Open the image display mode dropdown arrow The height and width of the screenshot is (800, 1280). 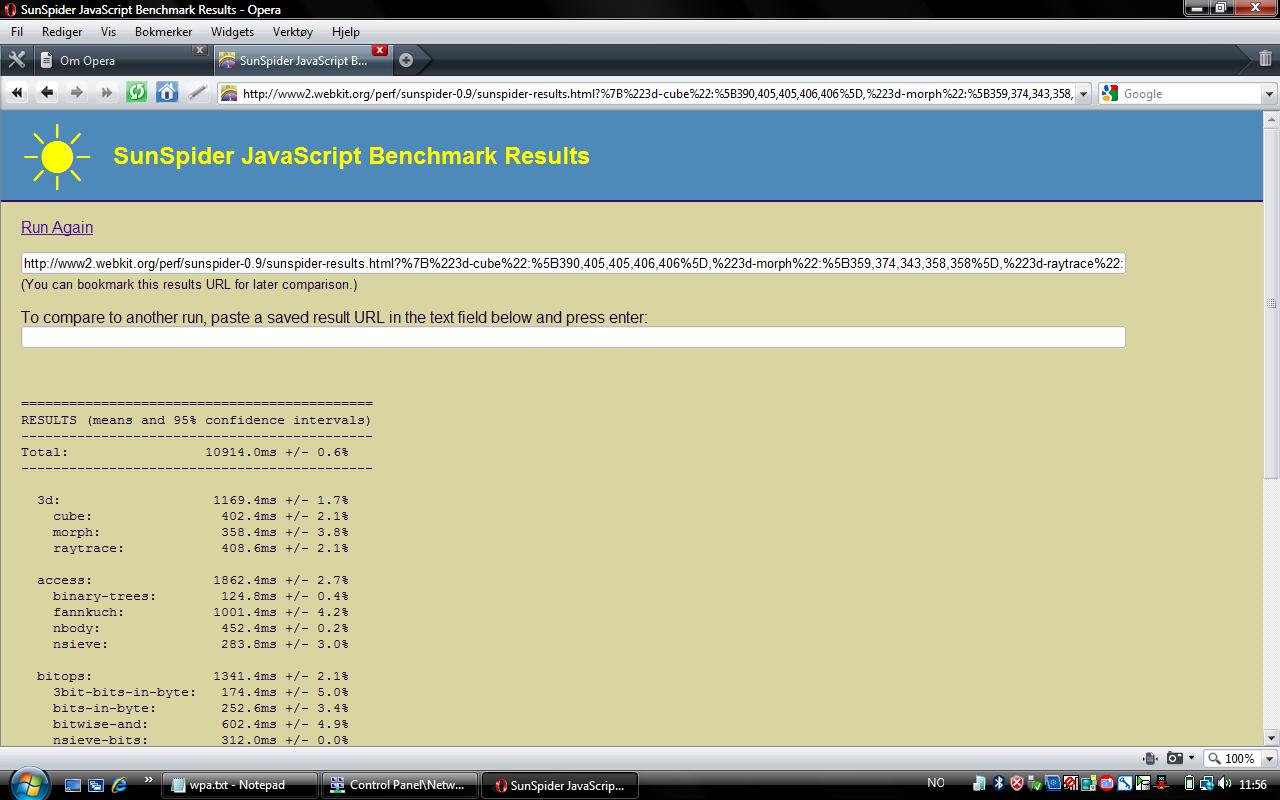1191,758
